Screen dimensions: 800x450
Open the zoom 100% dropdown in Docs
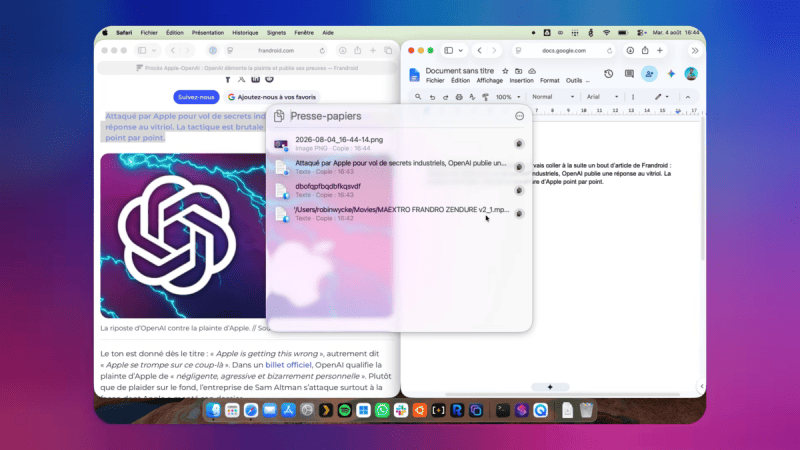(x=508, y=97)
